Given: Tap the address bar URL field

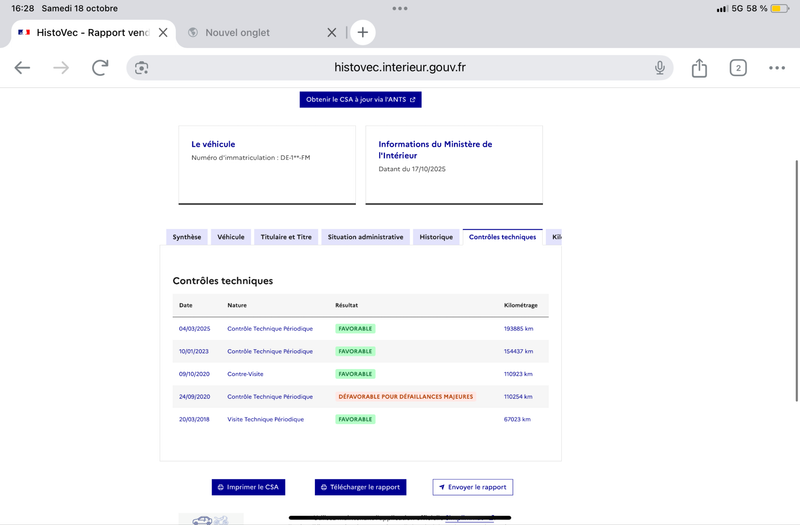Looking at the screenshot, I should (400, 68).
